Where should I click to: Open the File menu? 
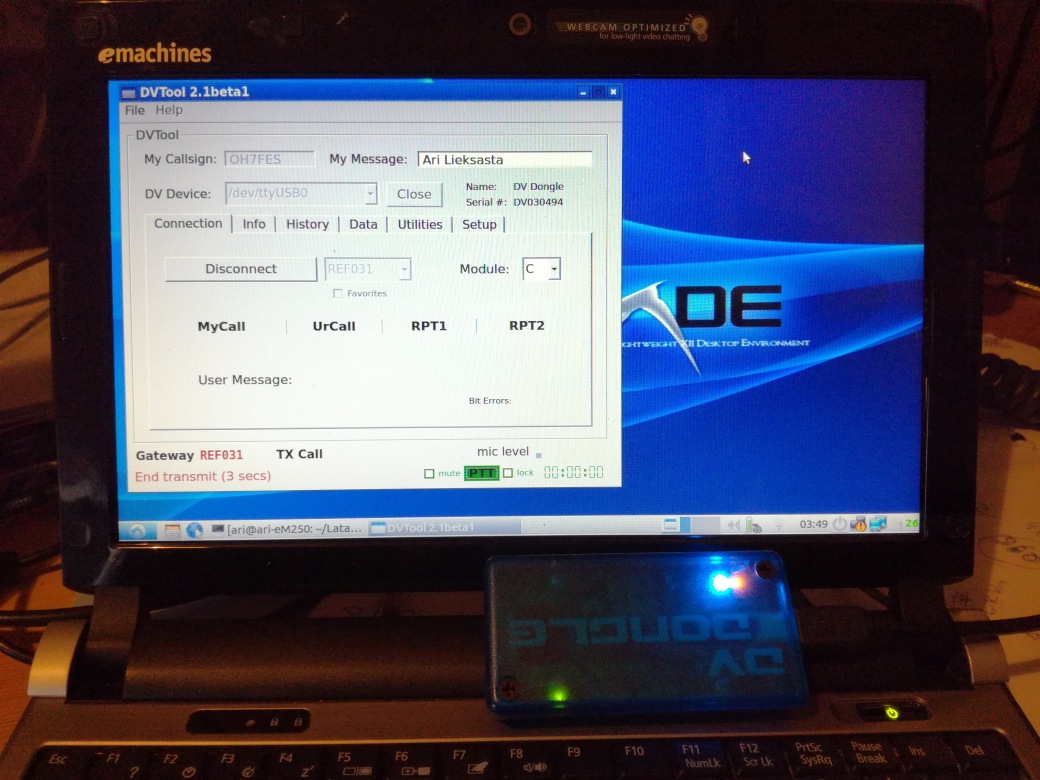(x=135, y=110)
